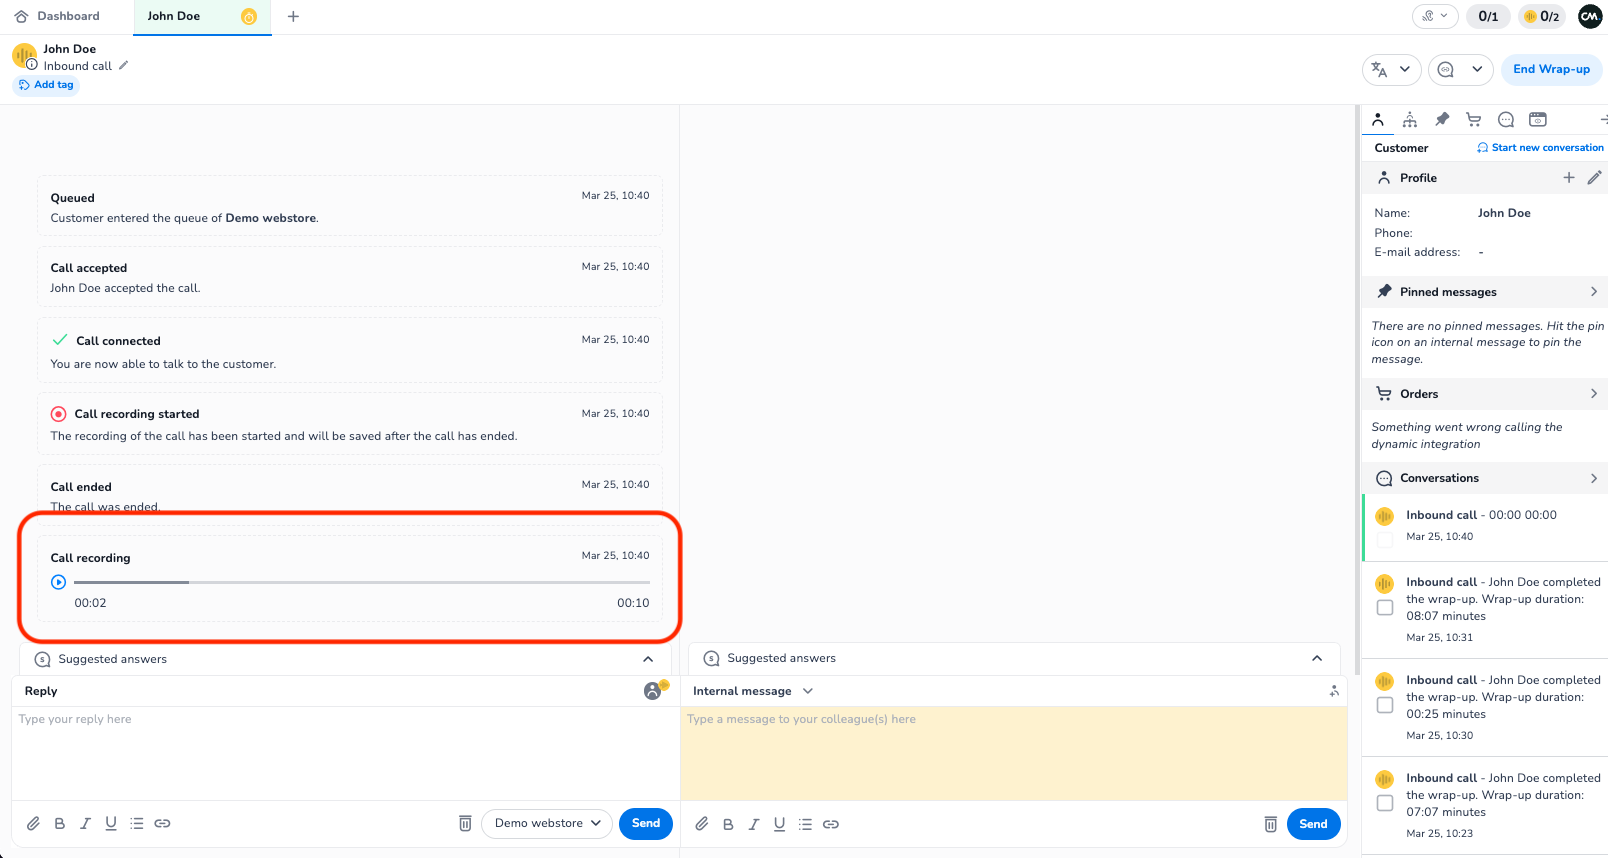Open the orders cart tab icon
Image resolution: width=1608 pixels, height=858 pixels.
tap(1473, 120)
